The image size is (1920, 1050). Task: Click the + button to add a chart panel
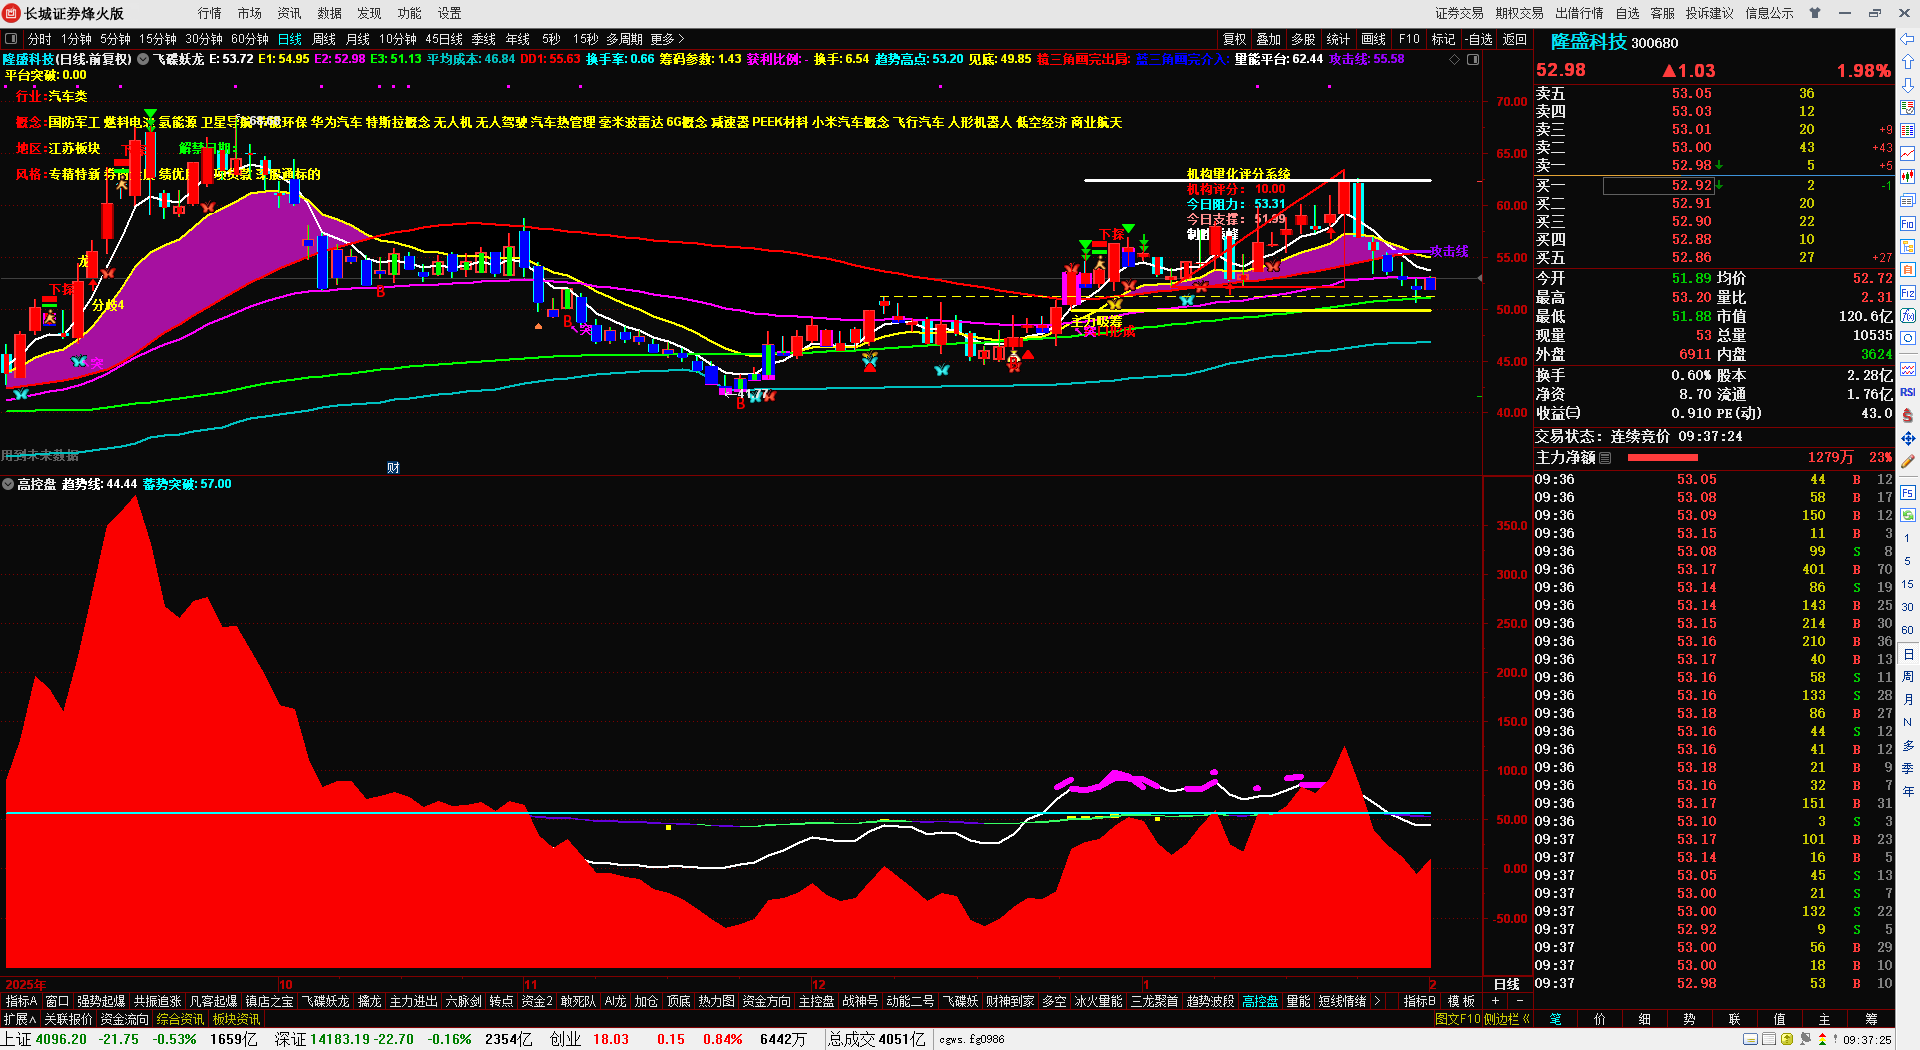tap(1496, 1001)
